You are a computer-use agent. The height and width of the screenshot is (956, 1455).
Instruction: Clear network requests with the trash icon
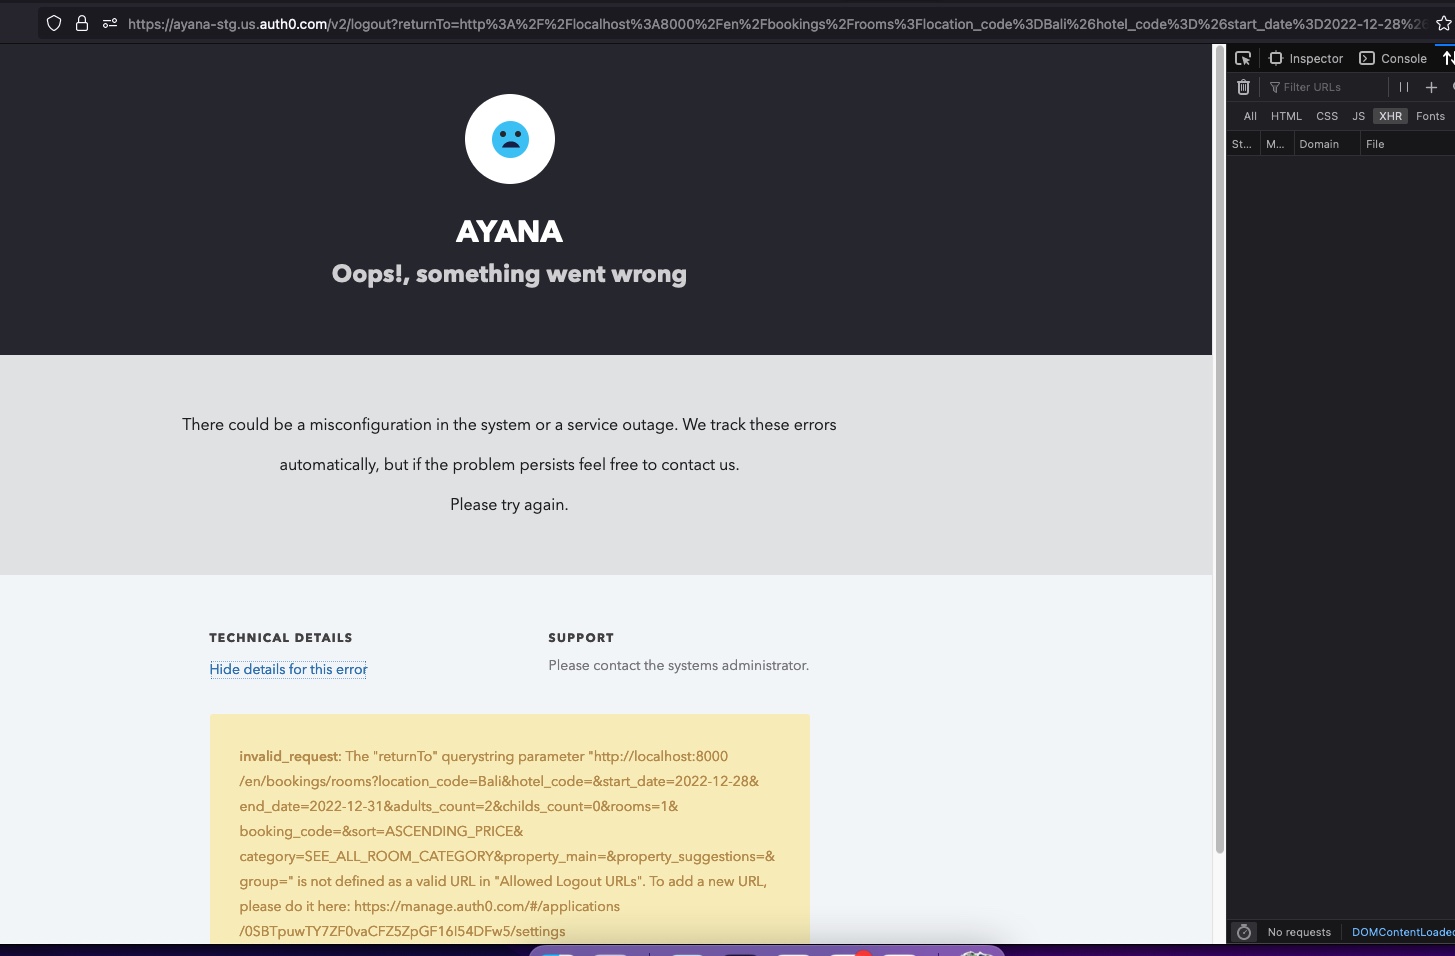(1243, 87)
